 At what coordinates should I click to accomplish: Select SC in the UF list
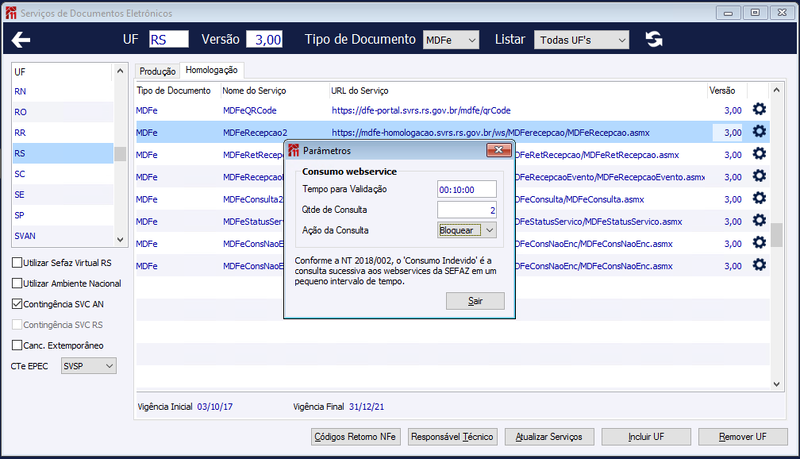click(x=63, y=174)
